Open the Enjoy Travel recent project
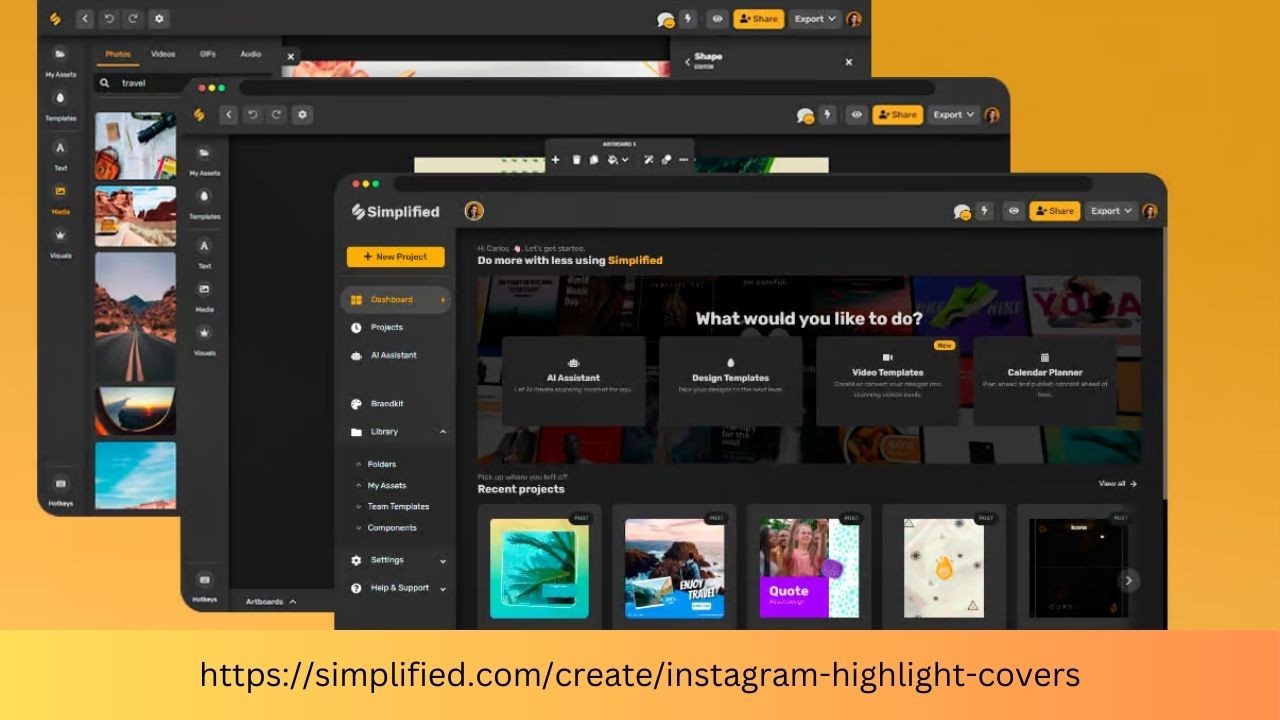This screenshot has height=720, width=1280. (675, 567)
